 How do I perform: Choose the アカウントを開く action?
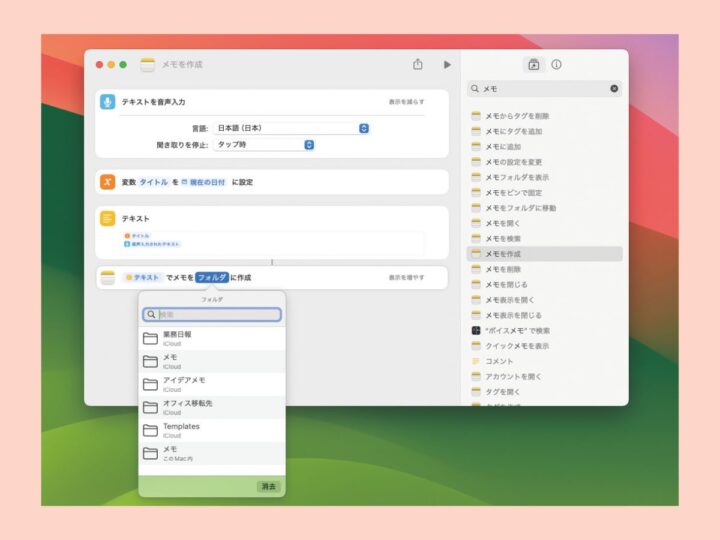click(x=545, y=376)
